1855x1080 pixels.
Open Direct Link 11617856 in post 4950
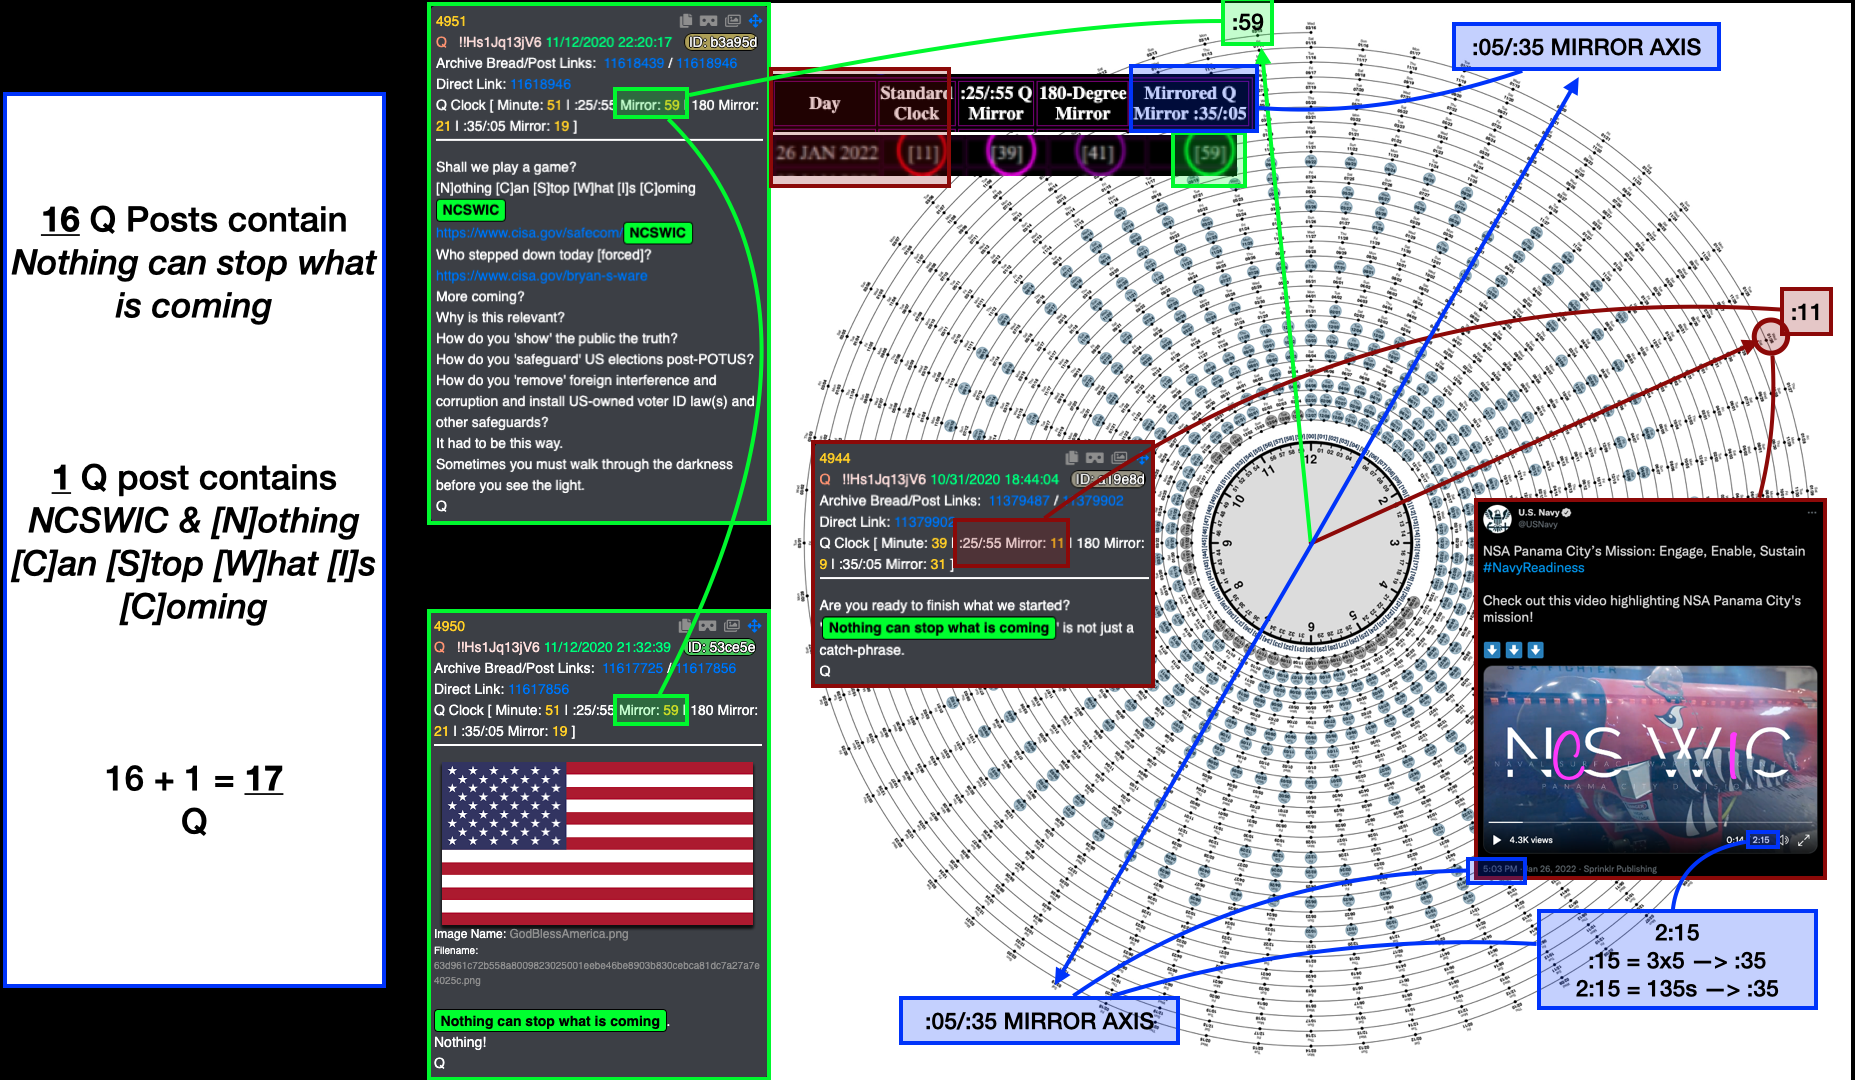click(x=539, y=689)
